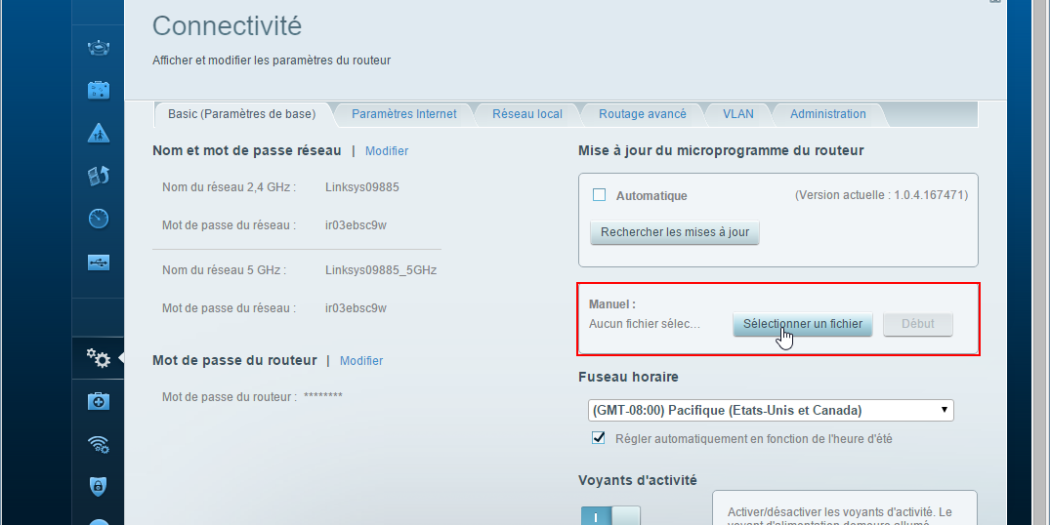Open the Routage avancé tab

(x=642, y=114)
